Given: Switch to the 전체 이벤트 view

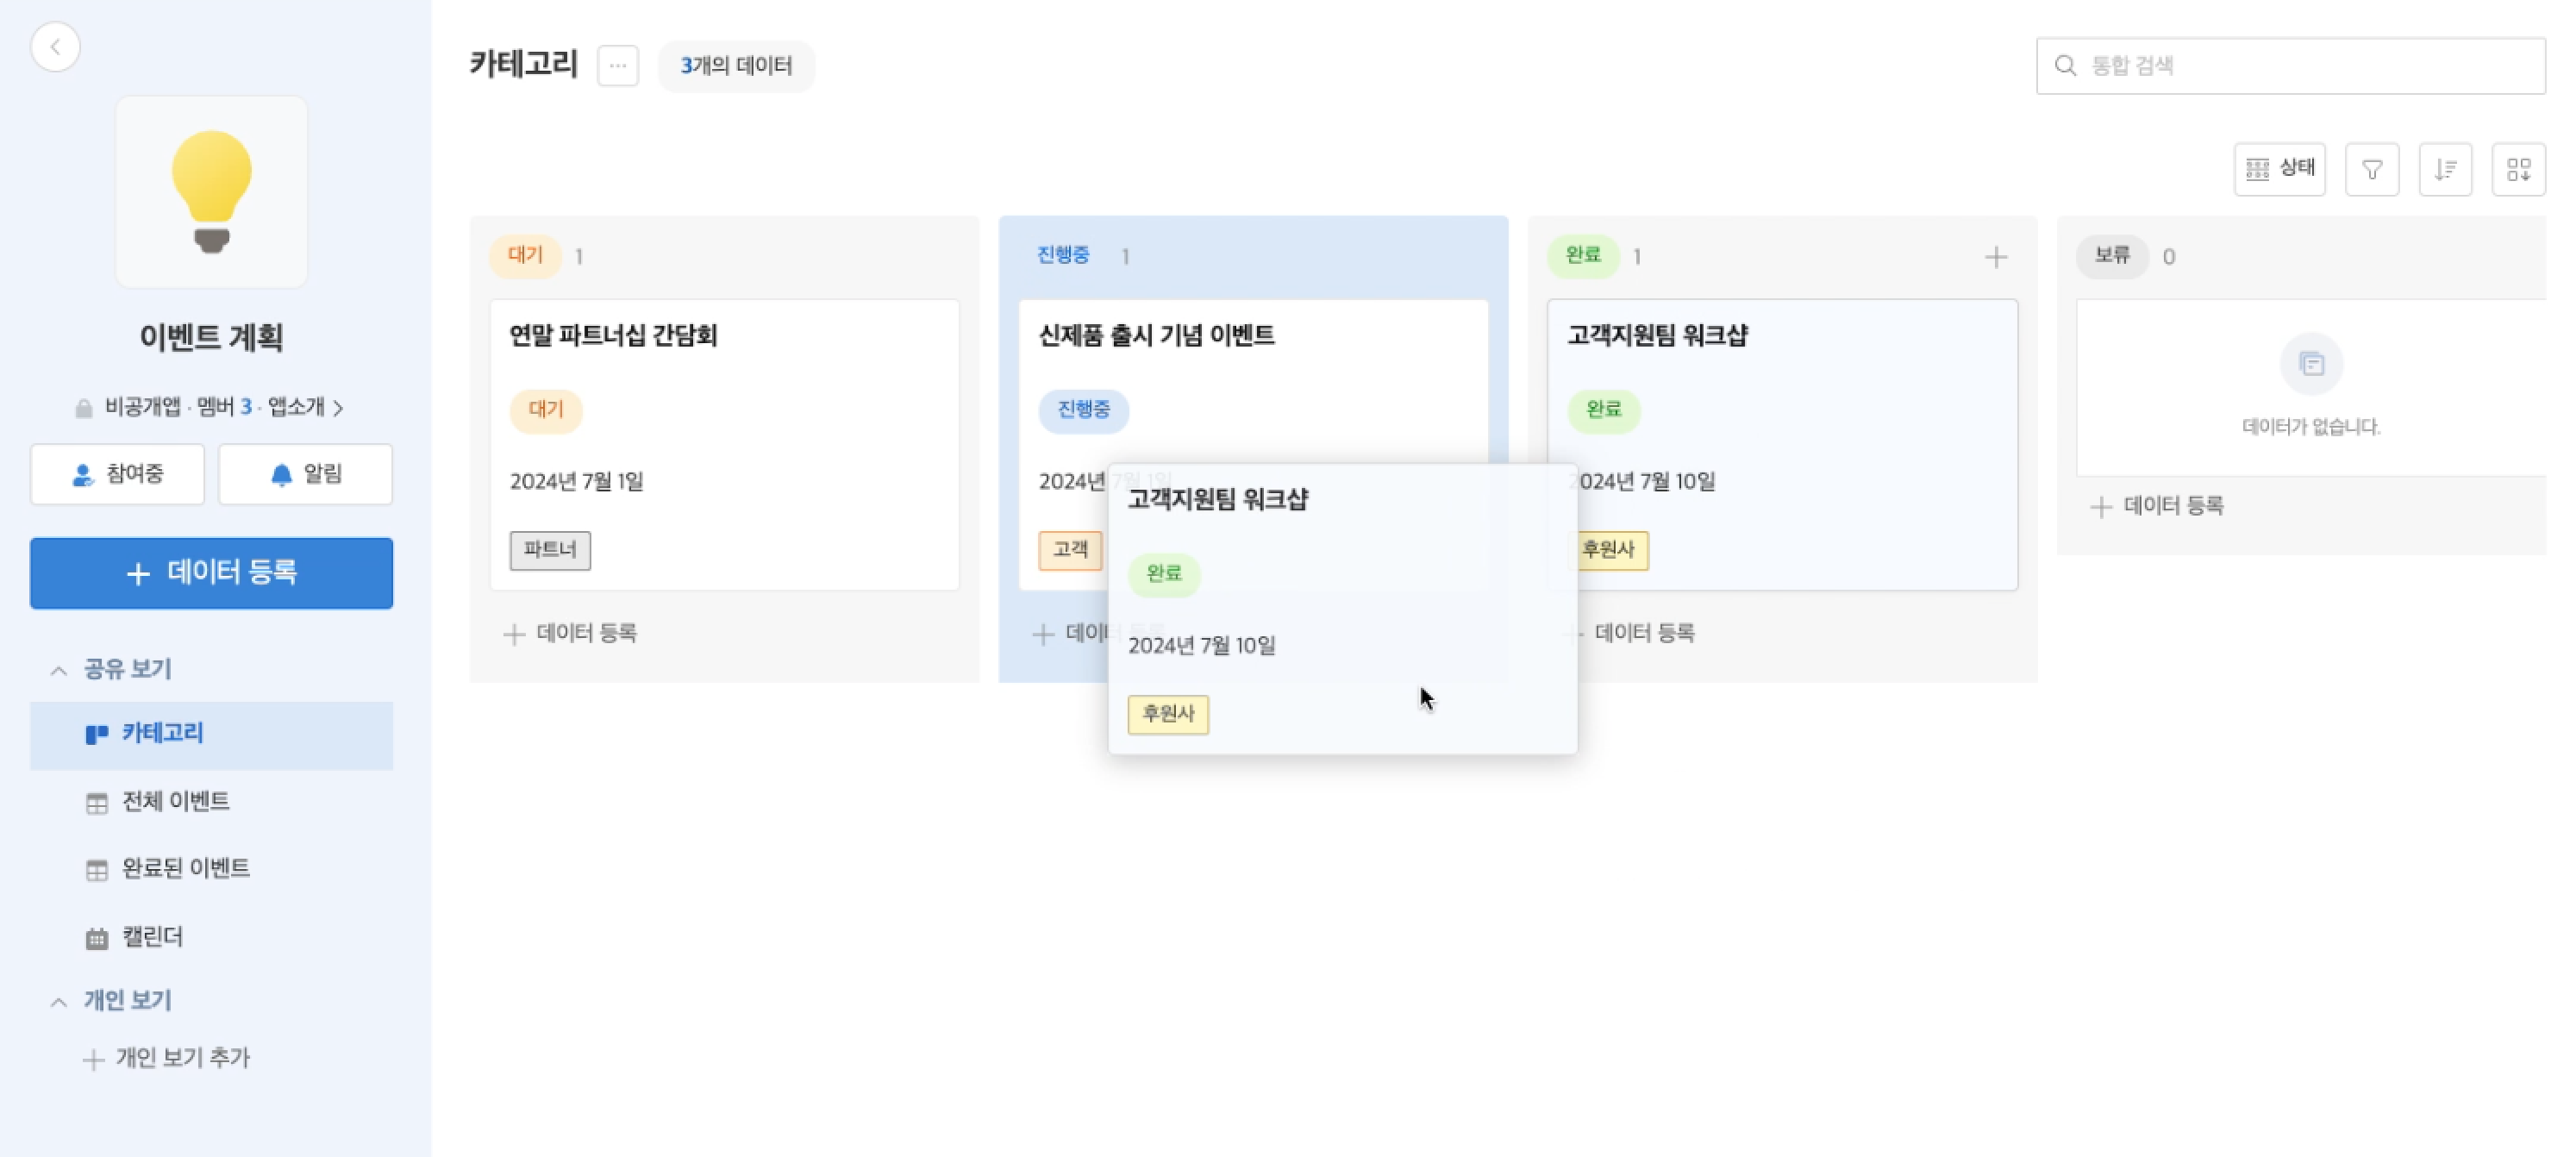Looking at the screenshot, I should (175, 801).
